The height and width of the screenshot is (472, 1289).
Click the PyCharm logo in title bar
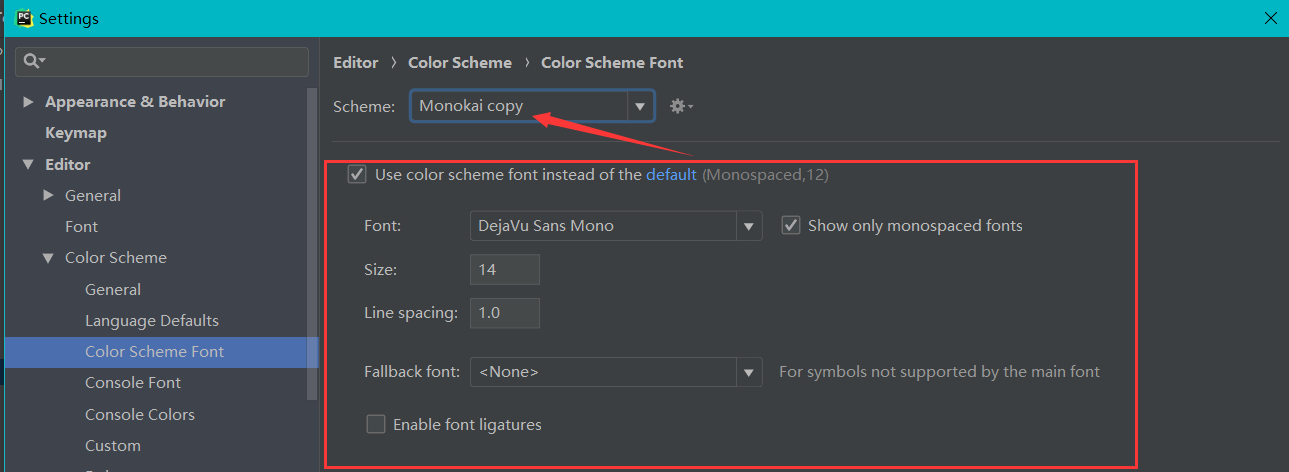click(22, 18)
